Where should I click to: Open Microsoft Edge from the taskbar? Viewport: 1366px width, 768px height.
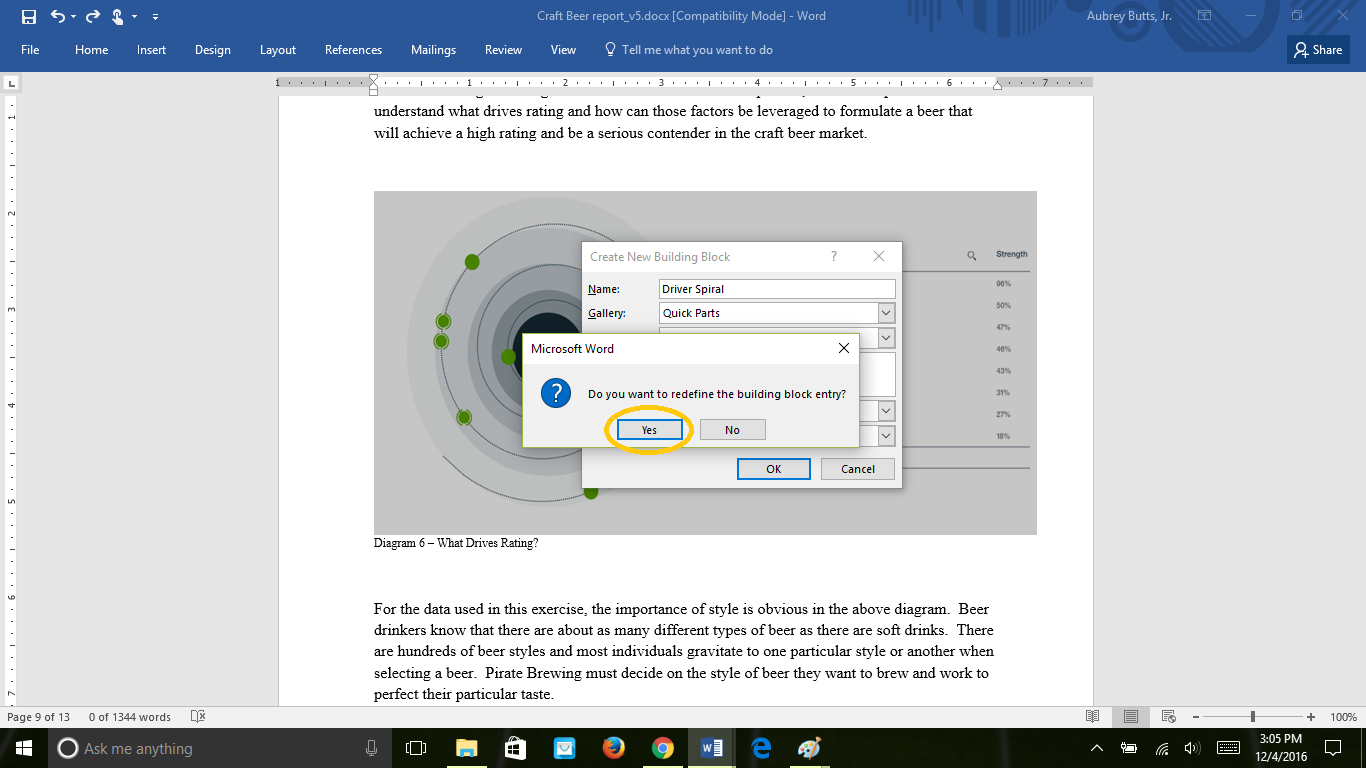point(760,748)
